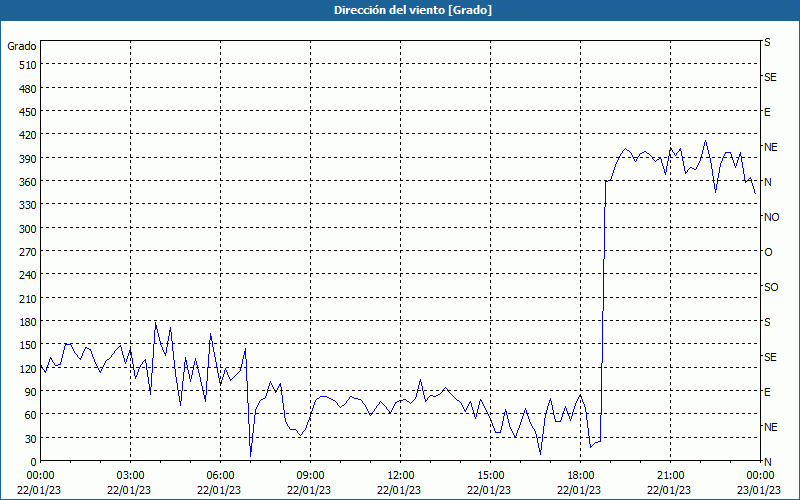Viewport: 800px width, 500px height.
Task: Select the "E" compass label level with 90
Action: click(767, 392)
